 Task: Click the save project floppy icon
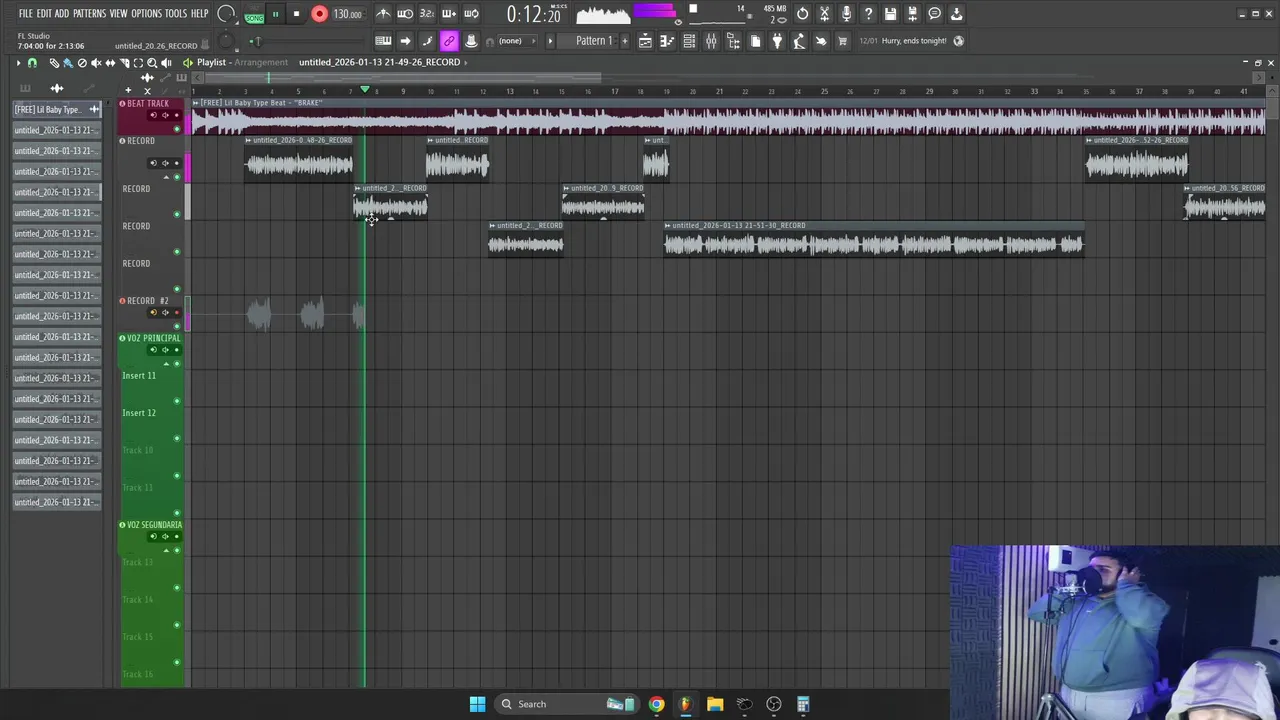(x=890, y=14)
